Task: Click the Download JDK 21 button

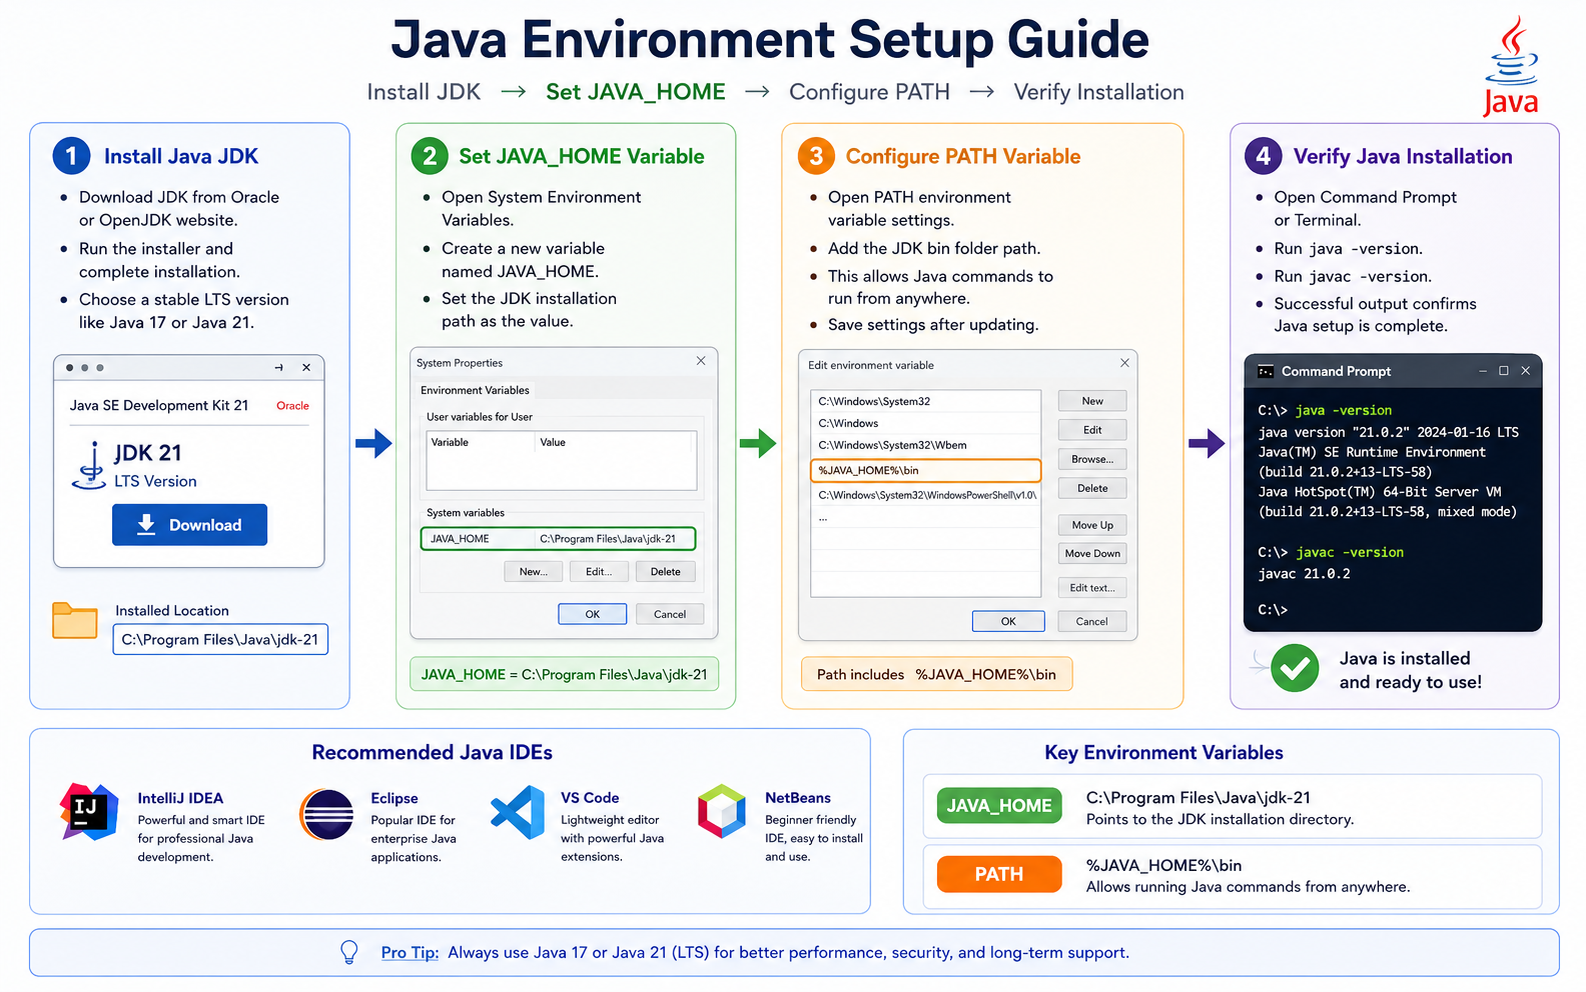Action: [190, 525]
